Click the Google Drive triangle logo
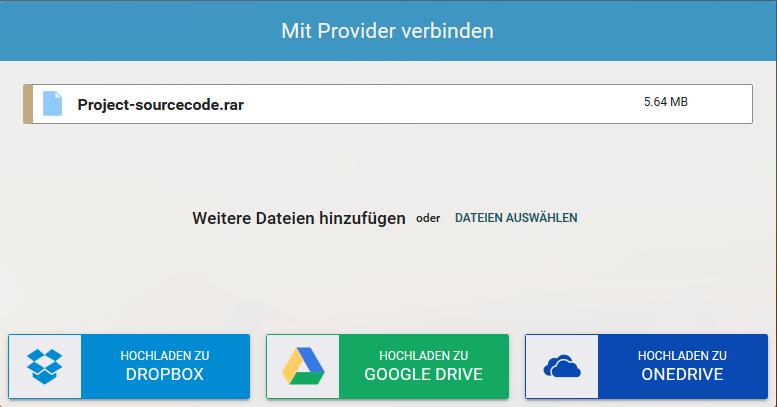Screen dimensions: 777x407 (x=303, y=366)
